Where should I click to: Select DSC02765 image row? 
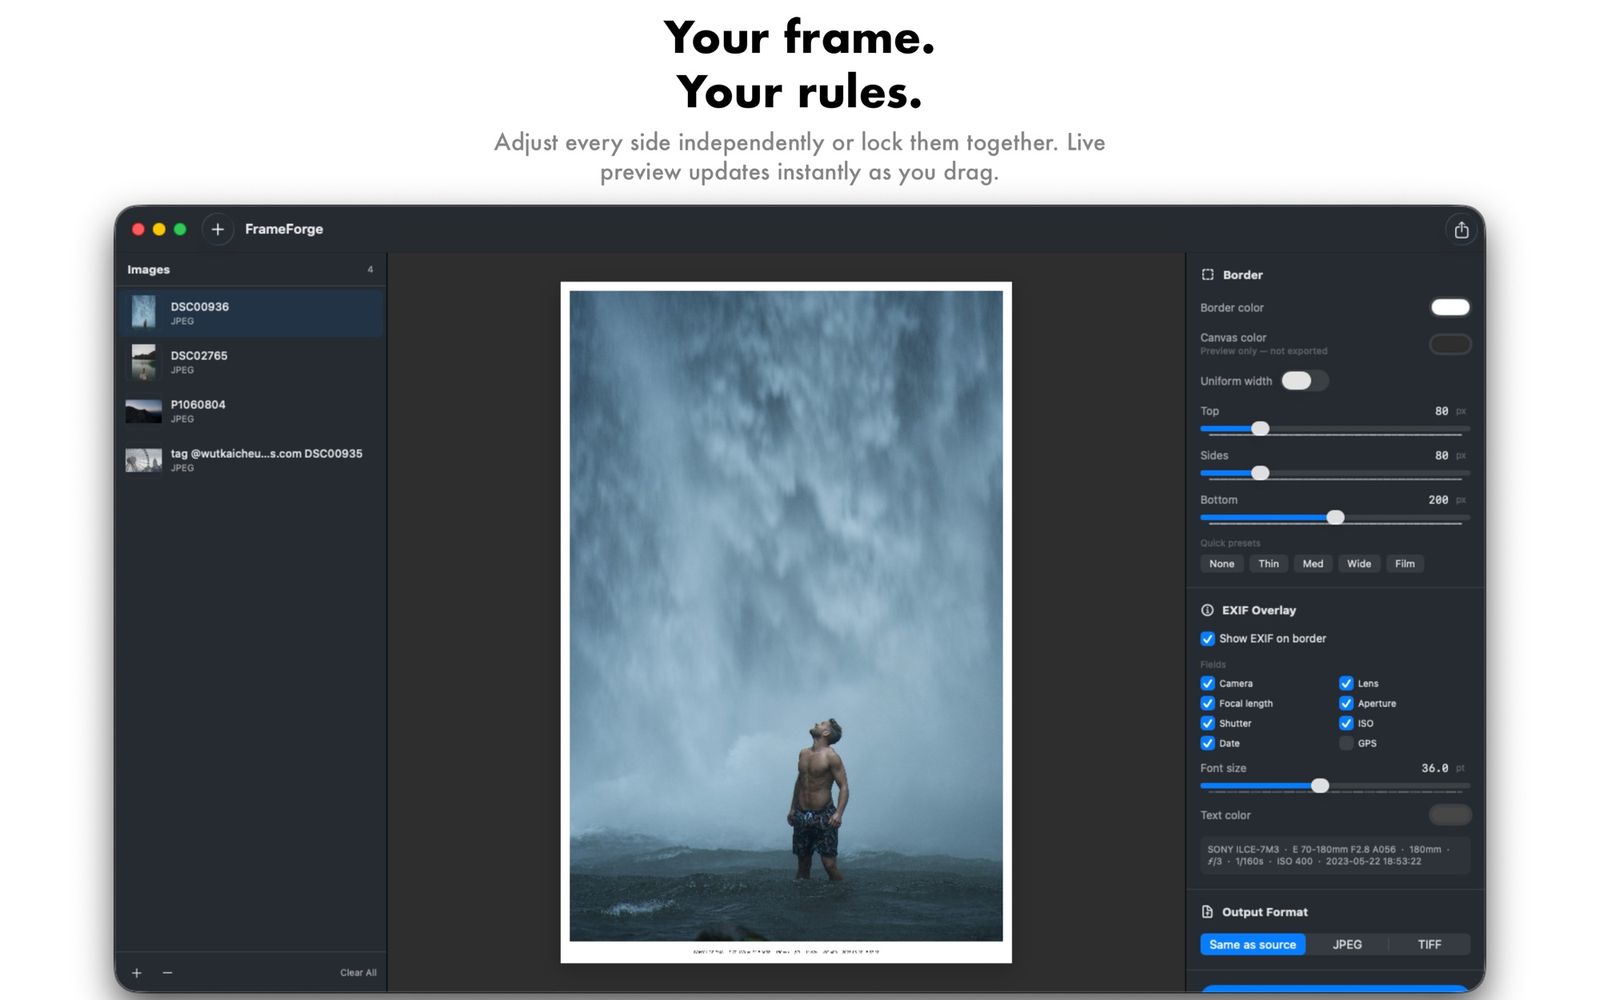coord(250,362)
